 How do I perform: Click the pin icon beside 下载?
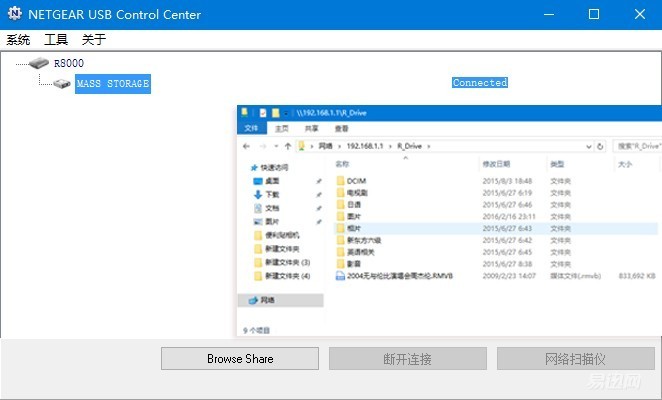click(319, 195)
